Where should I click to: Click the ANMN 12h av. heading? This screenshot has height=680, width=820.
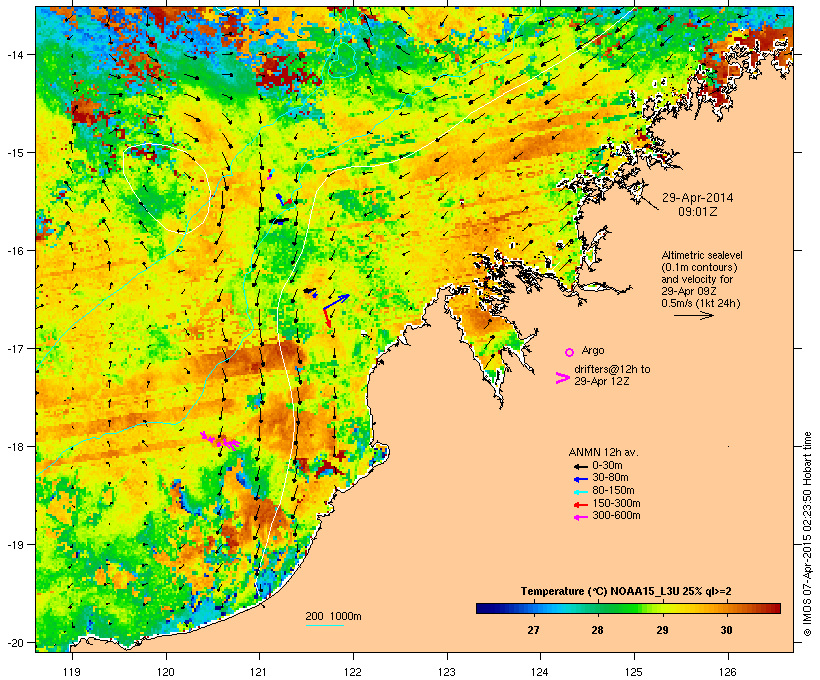coord(603,452)
